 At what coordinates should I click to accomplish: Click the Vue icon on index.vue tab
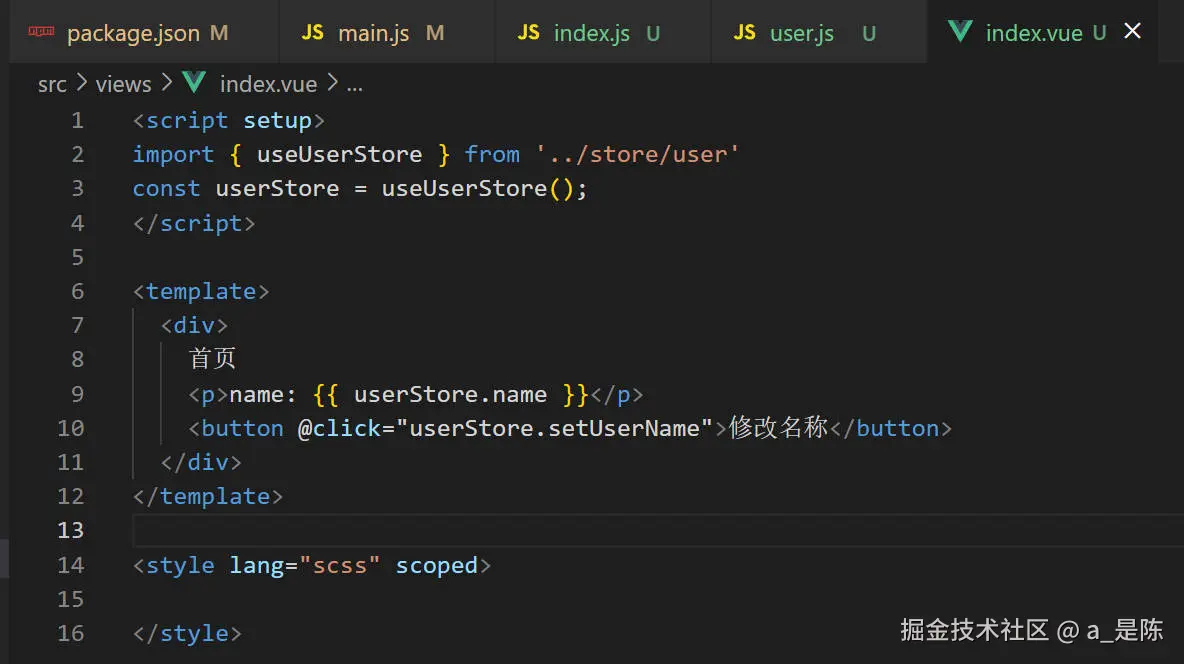pos(960,32)
